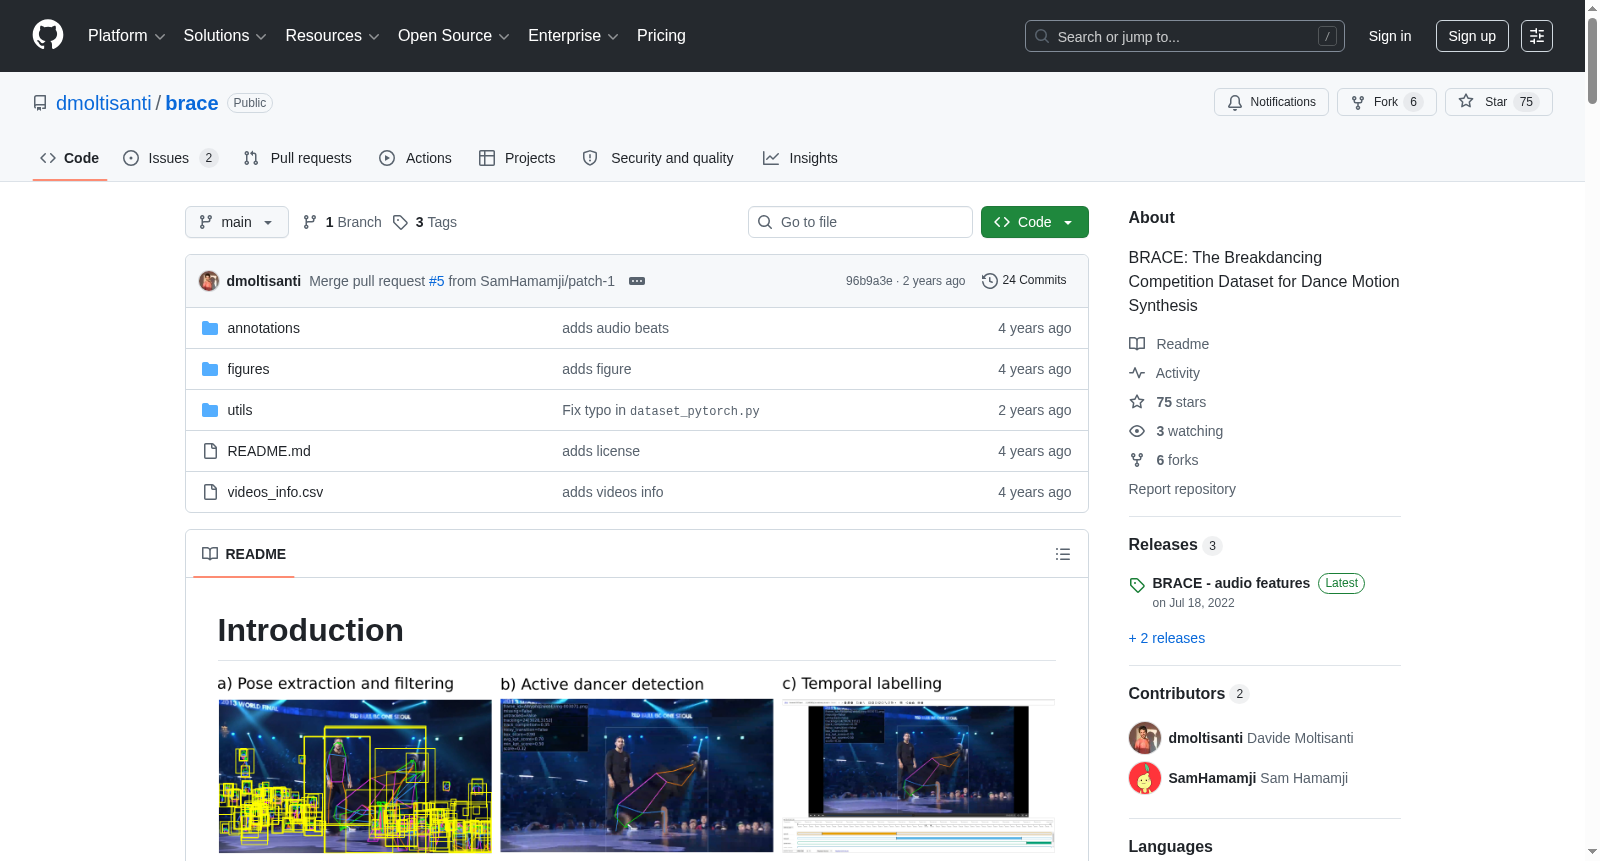Open the 'adds audio beats' commit message
This screenshot has height=861, width=1600.
[x=615, y=328]
